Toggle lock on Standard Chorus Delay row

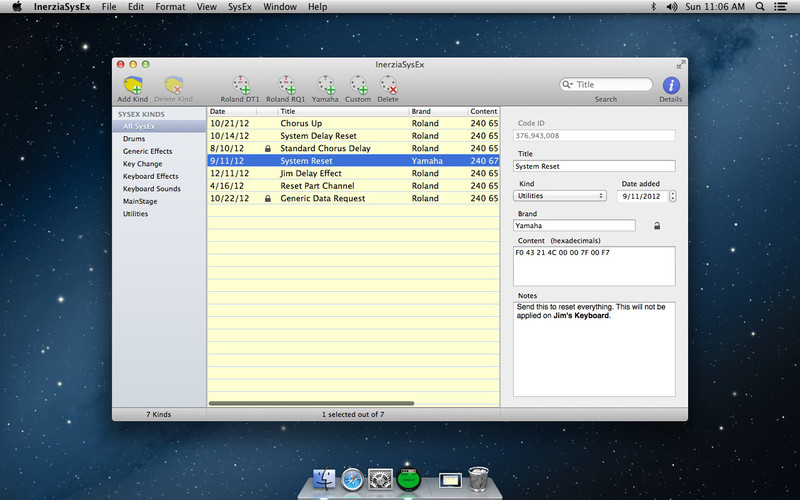tap(267, 148)
